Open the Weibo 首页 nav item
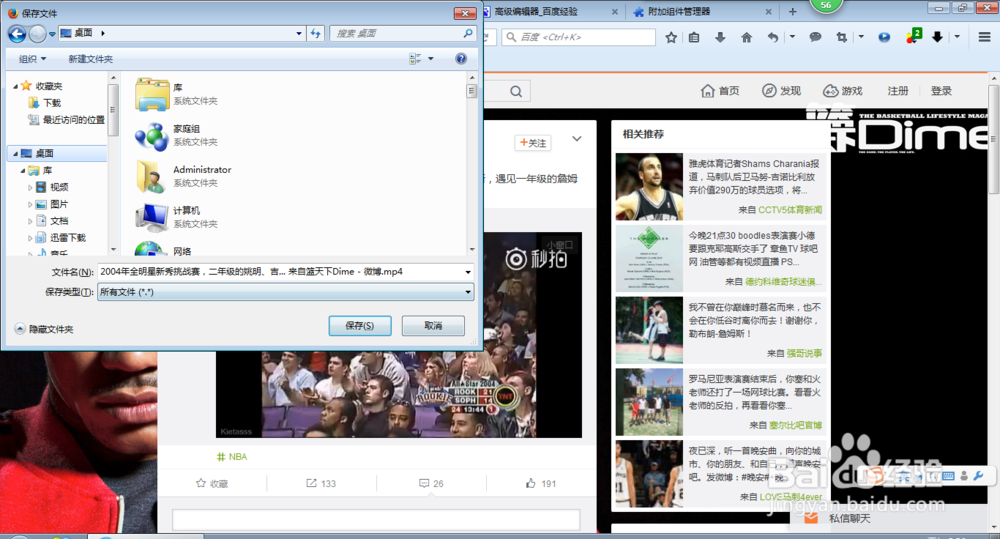 click(720, 91)
